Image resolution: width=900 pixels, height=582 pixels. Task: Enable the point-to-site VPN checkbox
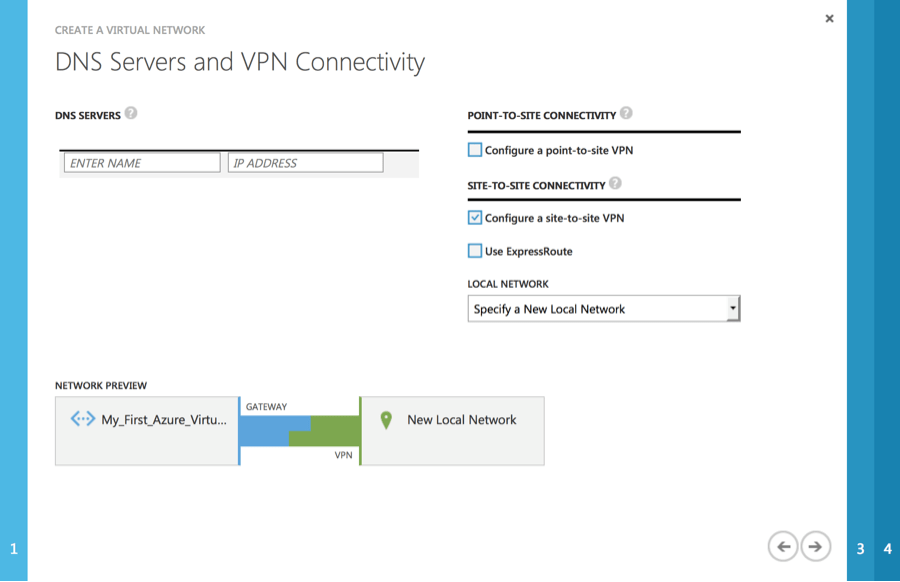coord(474,148)
